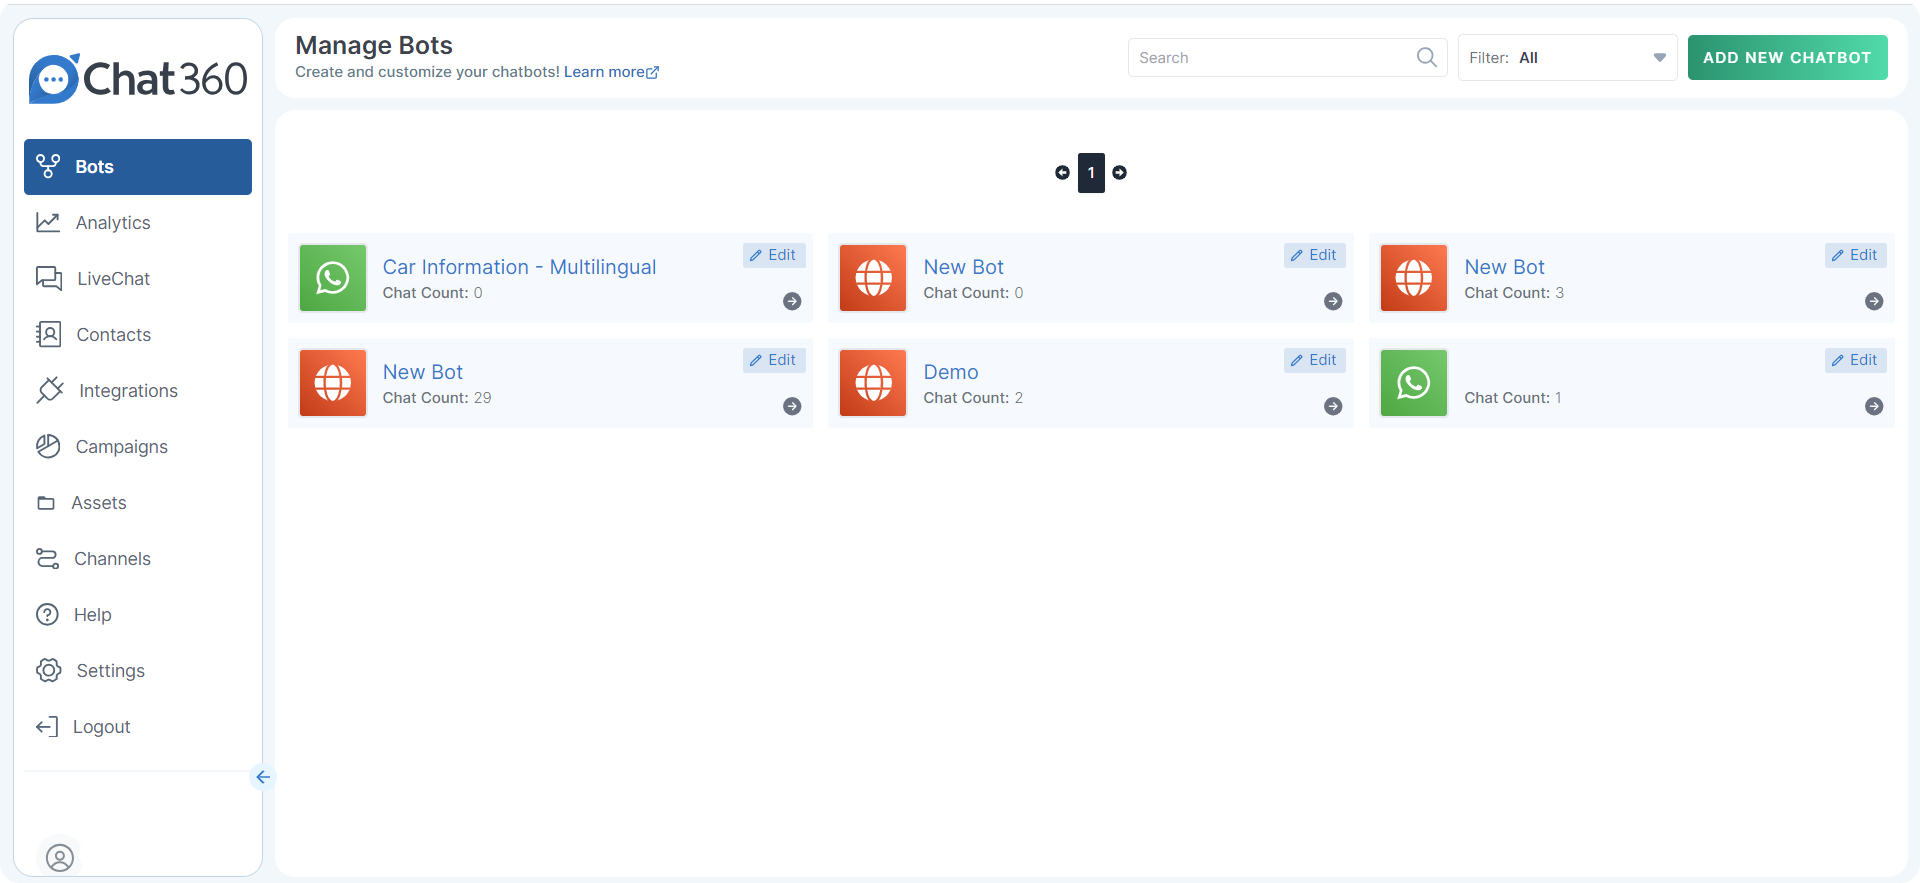Click arrow on New Bot with chat count 3
This screenshot has height=883, width=1920.
[x=1874, y=301]
